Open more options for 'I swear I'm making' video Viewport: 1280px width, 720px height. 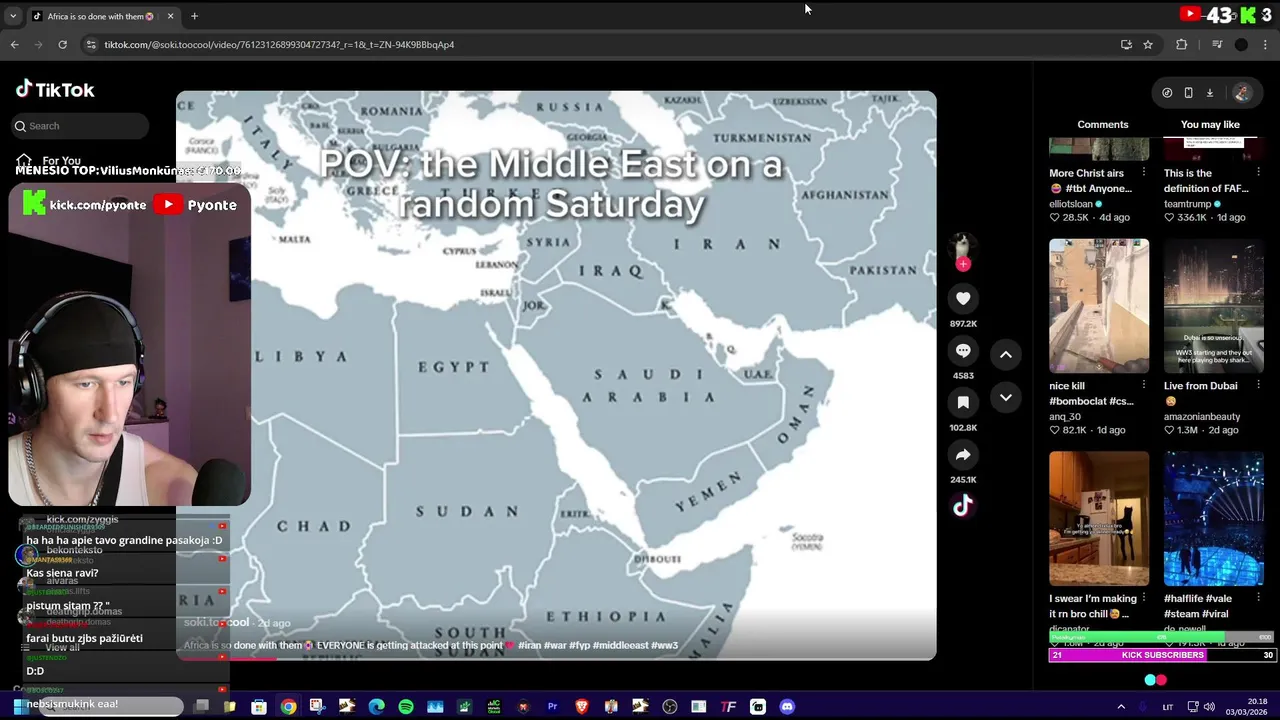(1144, 598)
